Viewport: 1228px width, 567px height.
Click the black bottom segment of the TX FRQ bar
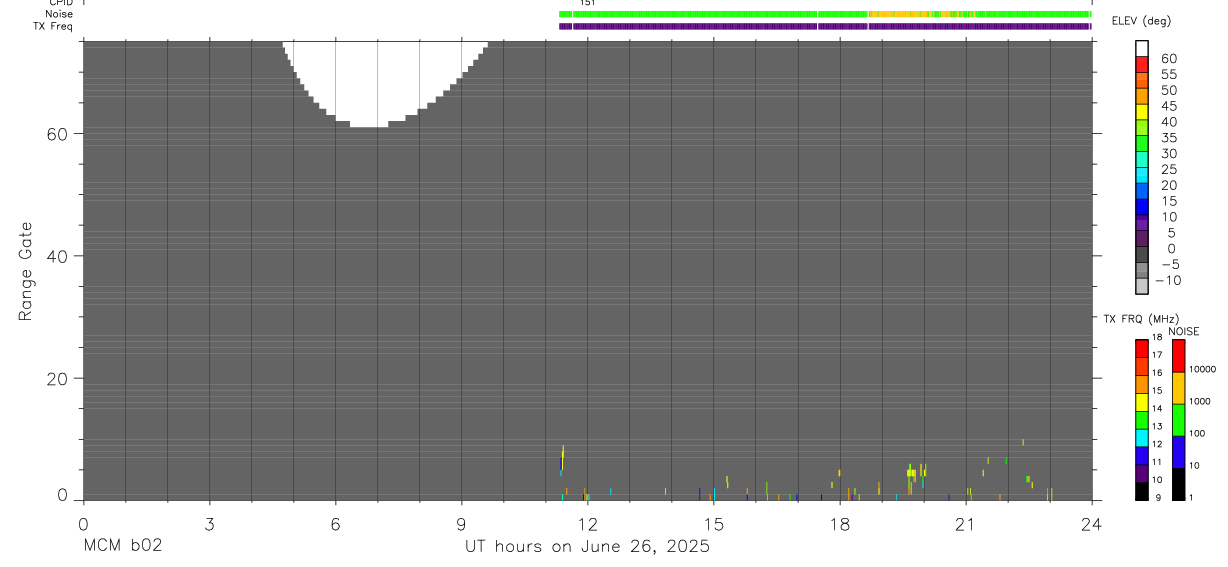tap(1142, 490)
